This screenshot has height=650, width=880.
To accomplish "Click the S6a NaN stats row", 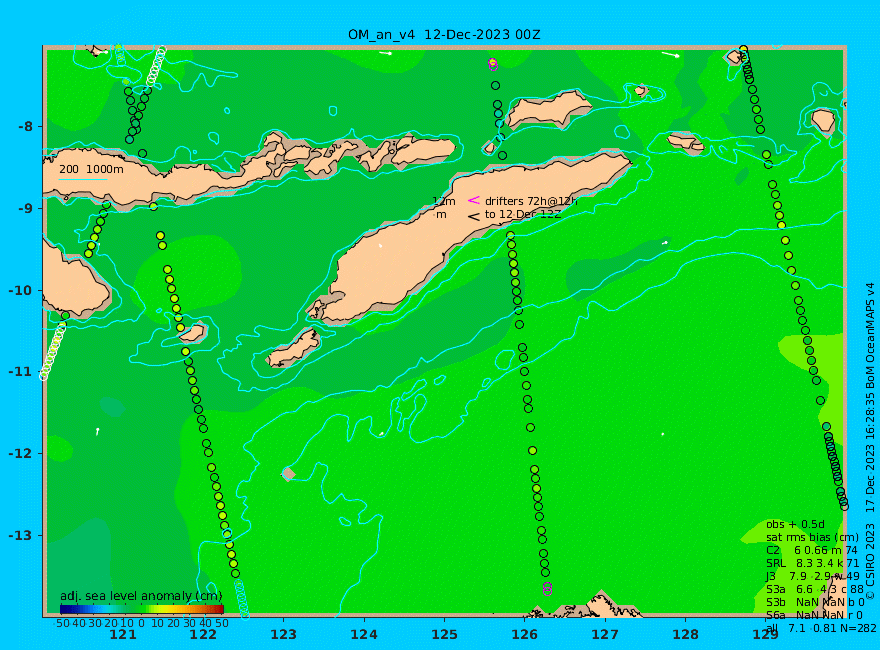I will click(814, 615).
